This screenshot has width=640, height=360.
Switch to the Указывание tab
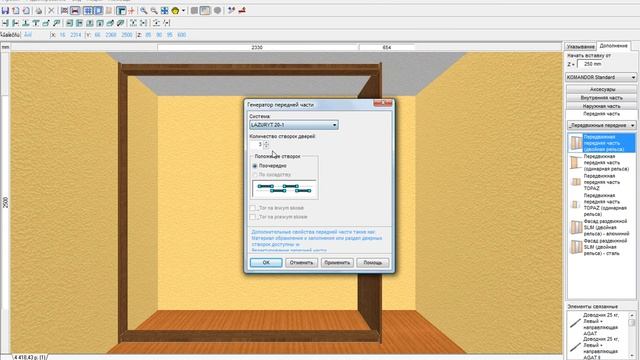tap(580, 47)
